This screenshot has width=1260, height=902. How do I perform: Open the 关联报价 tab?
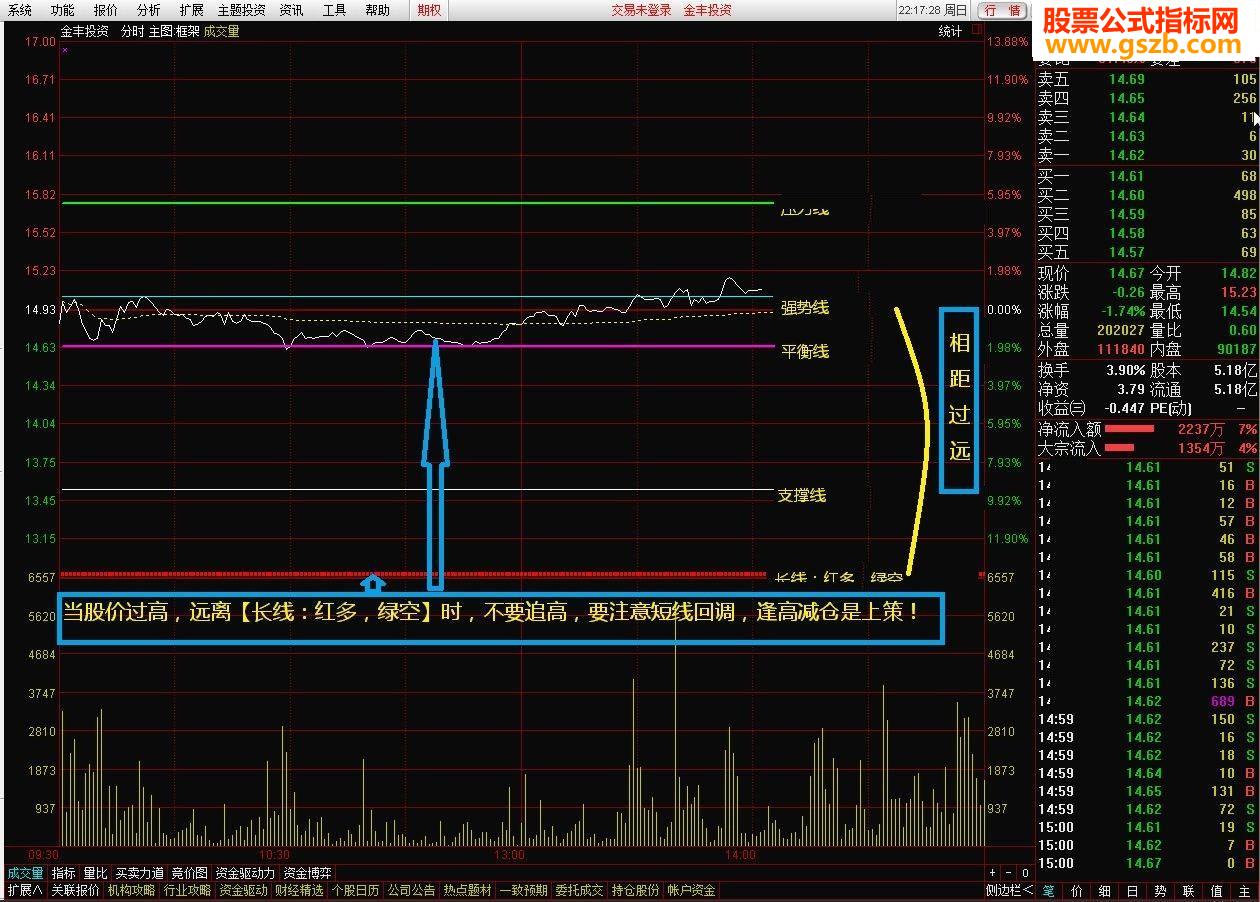coord(75,890)
